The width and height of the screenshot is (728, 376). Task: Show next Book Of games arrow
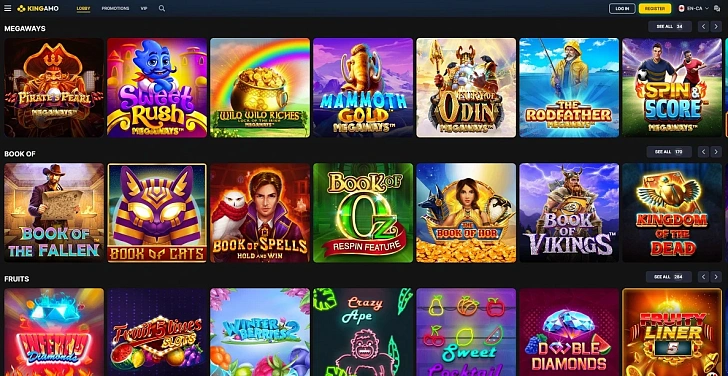pos(716,152)
